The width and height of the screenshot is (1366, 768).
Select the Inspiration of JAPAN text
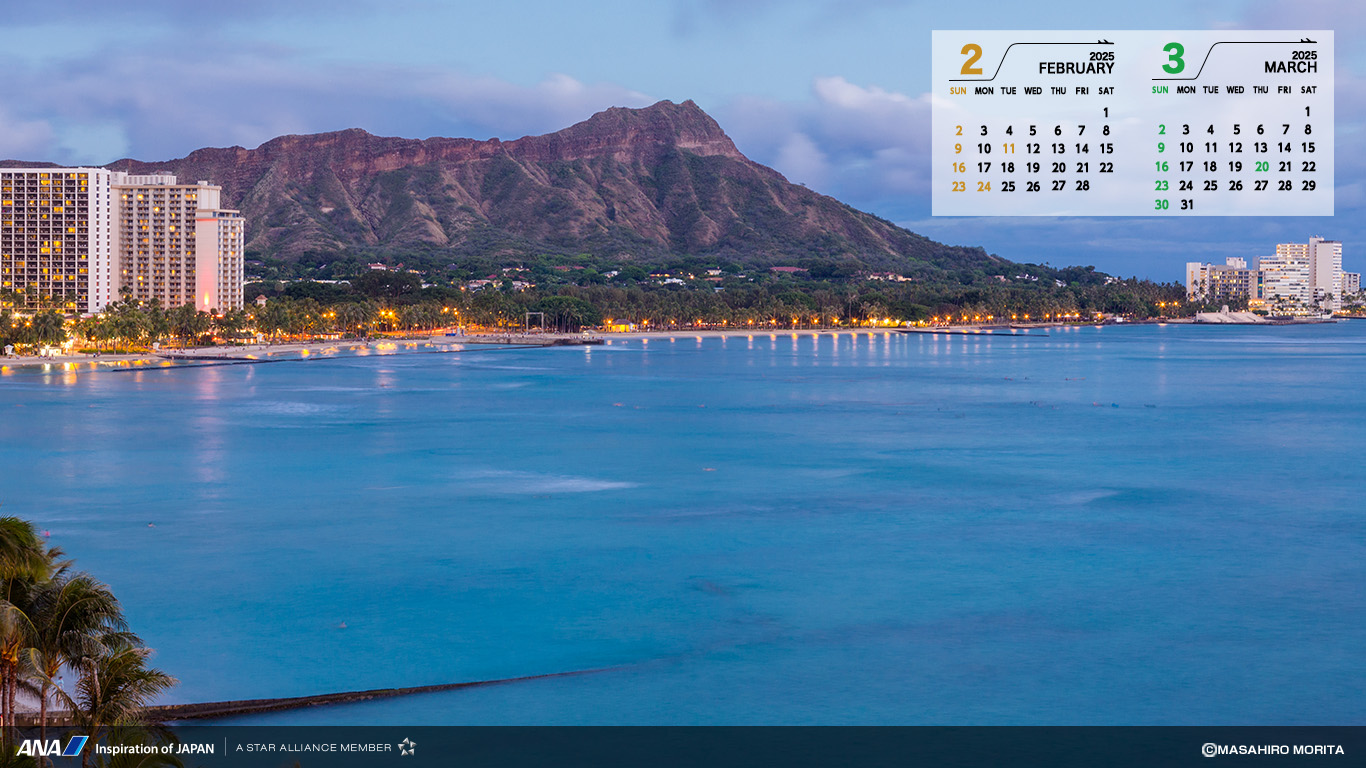154,748
